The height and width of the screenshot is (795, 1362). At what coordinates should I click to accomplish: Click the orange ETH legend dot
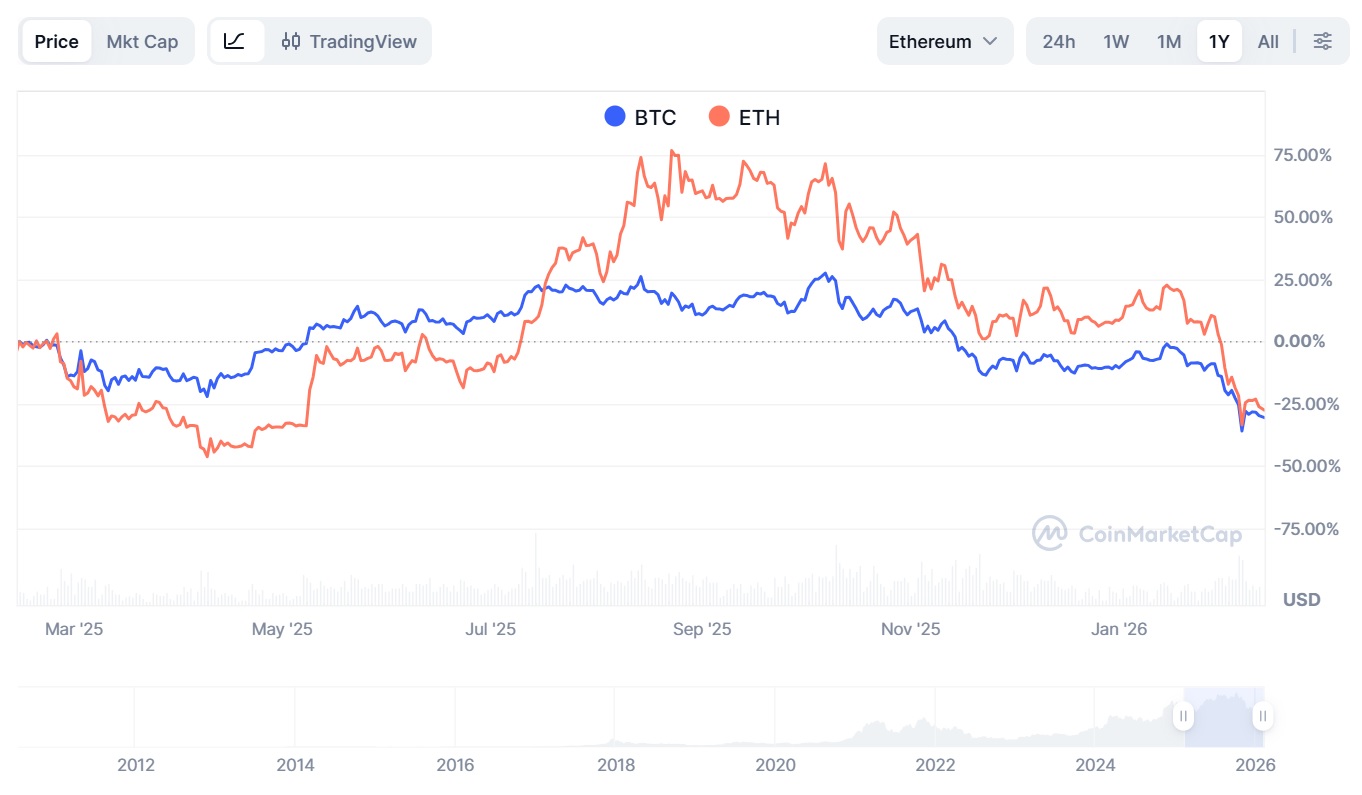pyautogui.click(x=719, y=117)
